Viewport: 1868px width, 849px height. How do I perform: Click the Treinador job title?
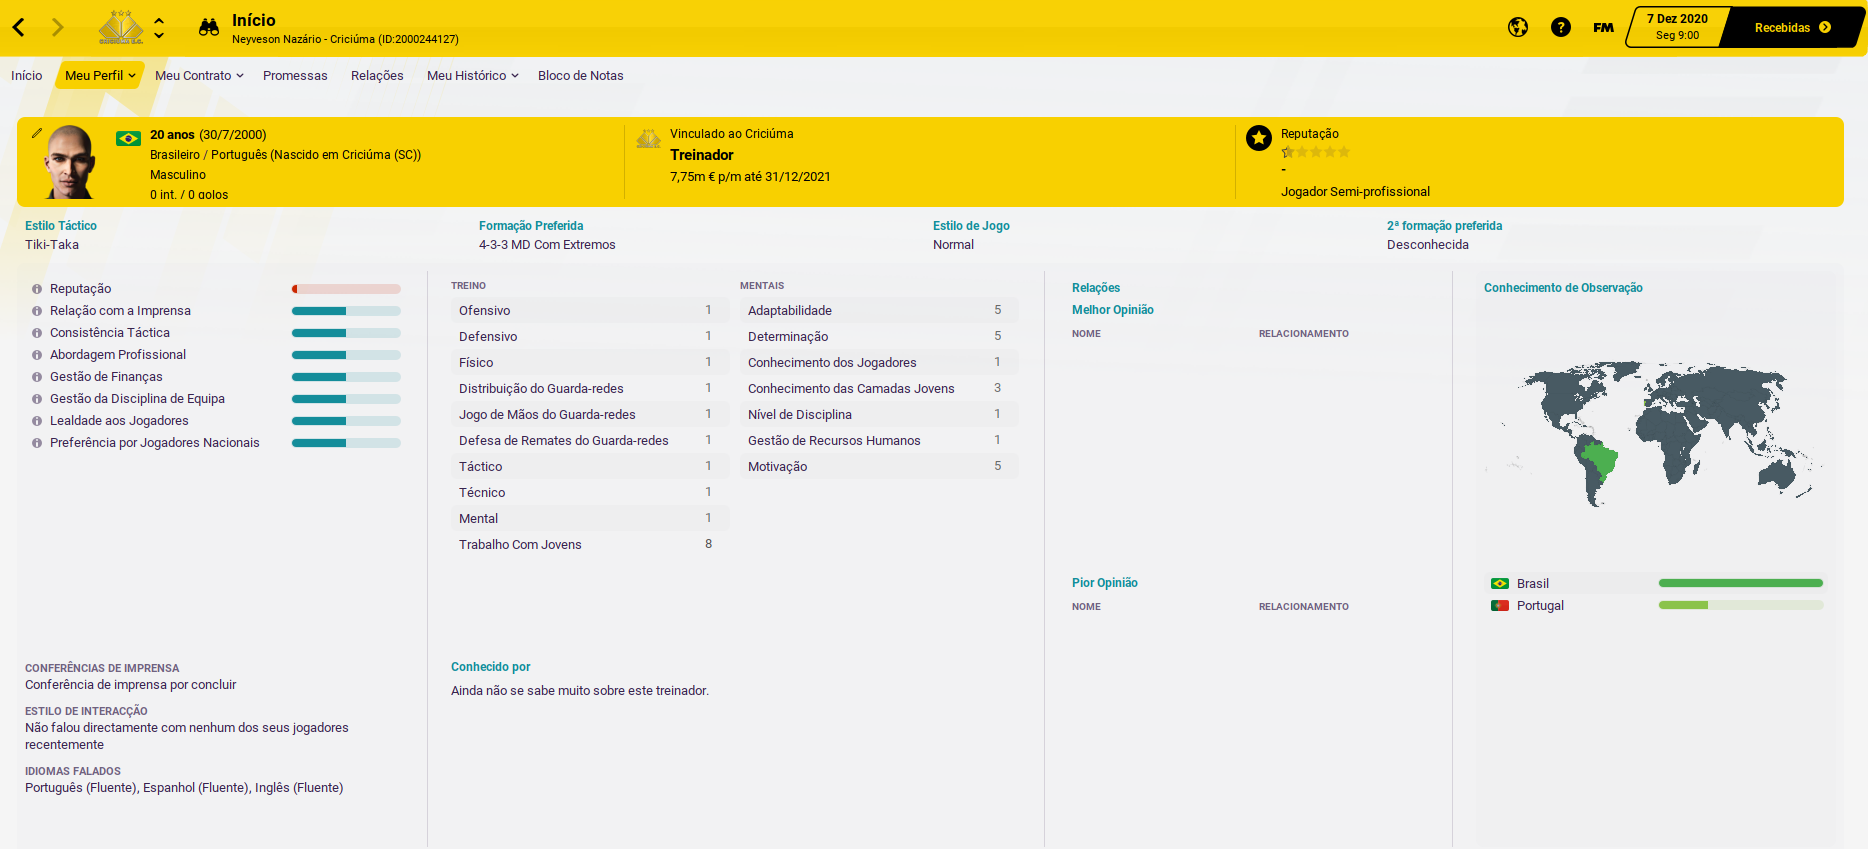(x=702, y=155)
